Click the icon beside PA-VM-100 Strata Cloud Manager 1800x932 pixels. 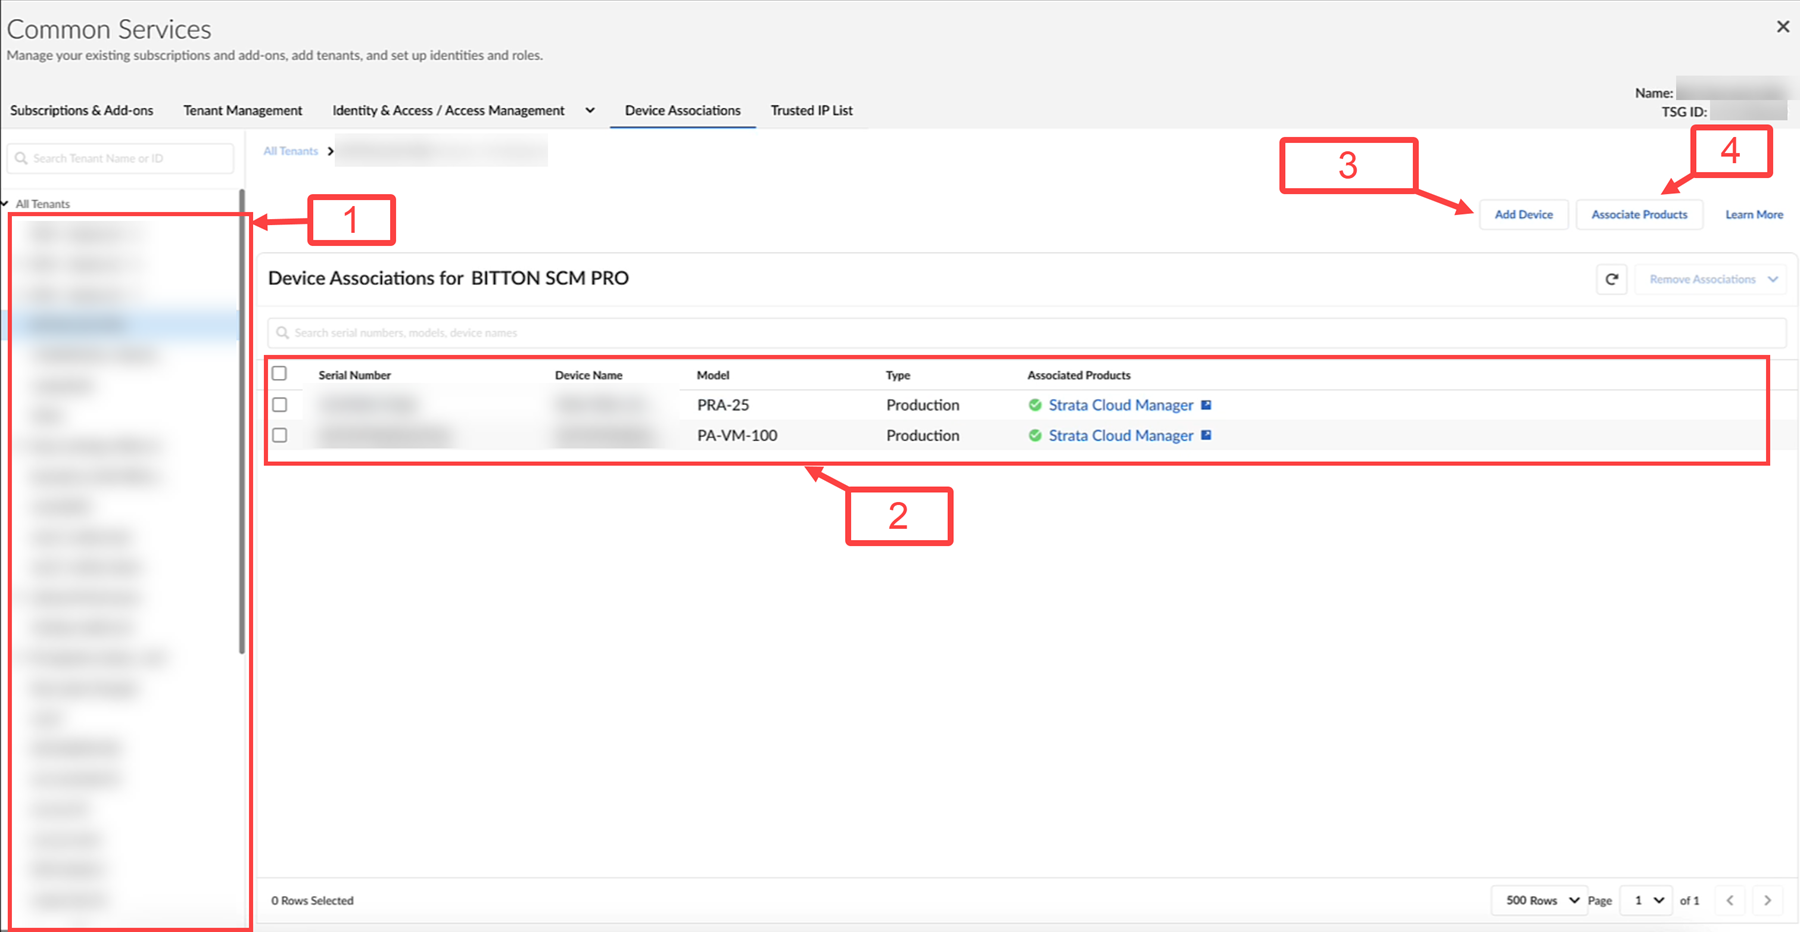click(x=1206, y=436)
